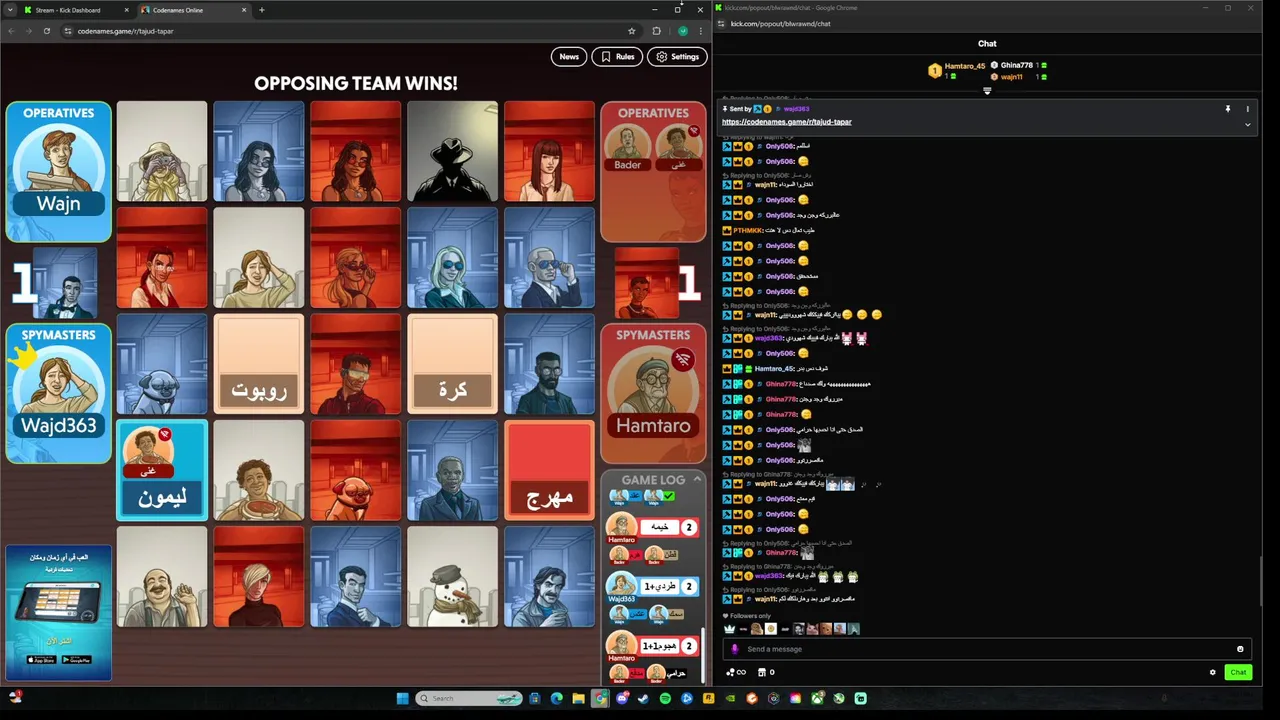Expand the pinned message chevron
The height and width of the screenshot is (720, 1280).
click(x=1247, y=125)
